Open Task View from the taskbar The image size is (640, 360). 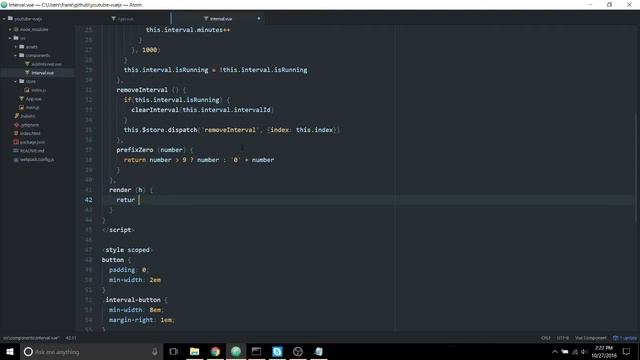[x=173, y=351]
